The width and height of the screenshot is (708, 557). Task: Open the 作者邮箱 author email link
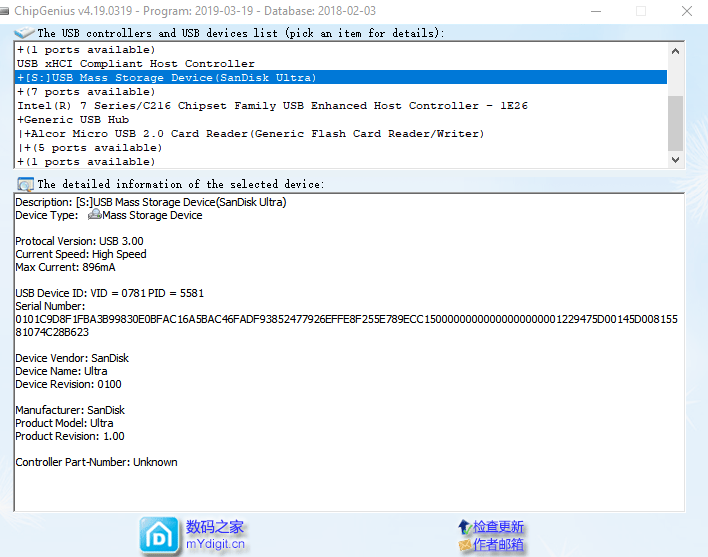[x=498, y=545]
